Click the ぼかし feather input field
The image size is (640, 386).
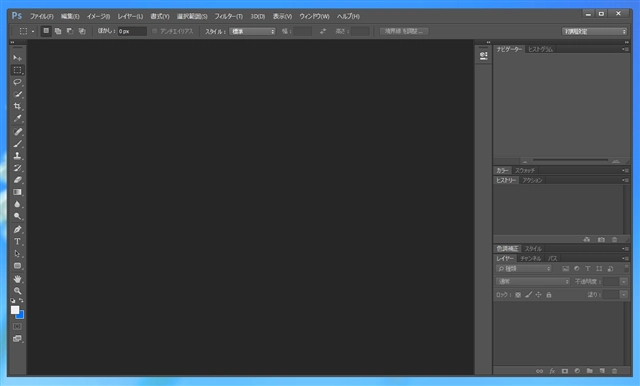coord(132,31)
